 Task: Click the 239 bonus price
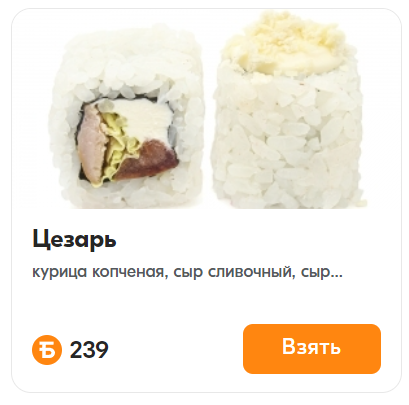(x=89, y=350)
